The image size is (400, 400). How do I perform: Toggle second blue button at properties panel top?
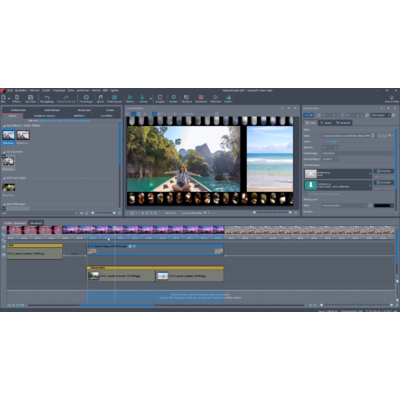coord(311,115)
